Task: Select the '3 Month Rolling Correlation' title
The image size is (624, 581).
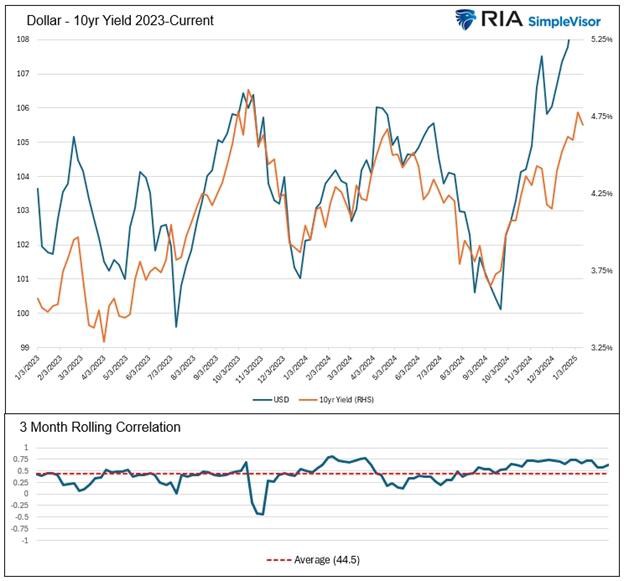Action: (100, 427)
